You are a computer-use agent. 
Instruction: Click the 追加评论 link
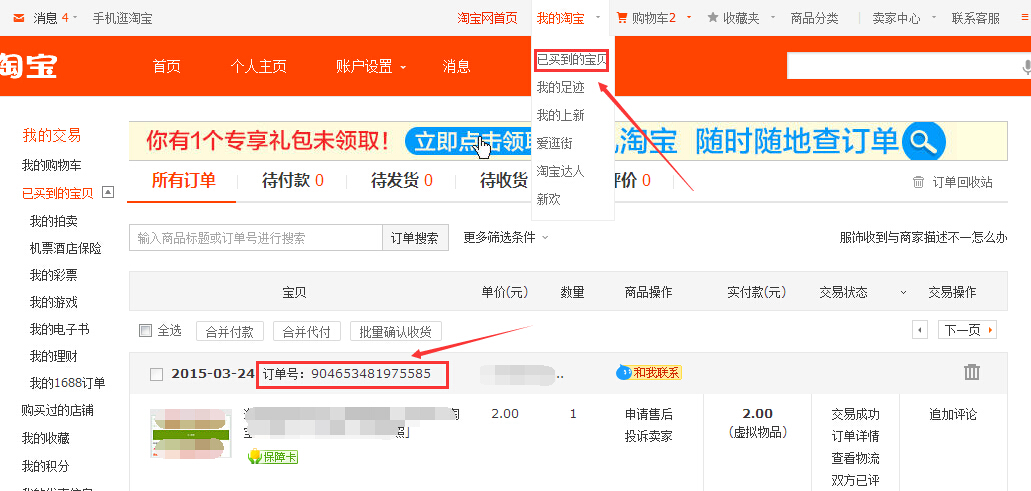tap(953, 414)
